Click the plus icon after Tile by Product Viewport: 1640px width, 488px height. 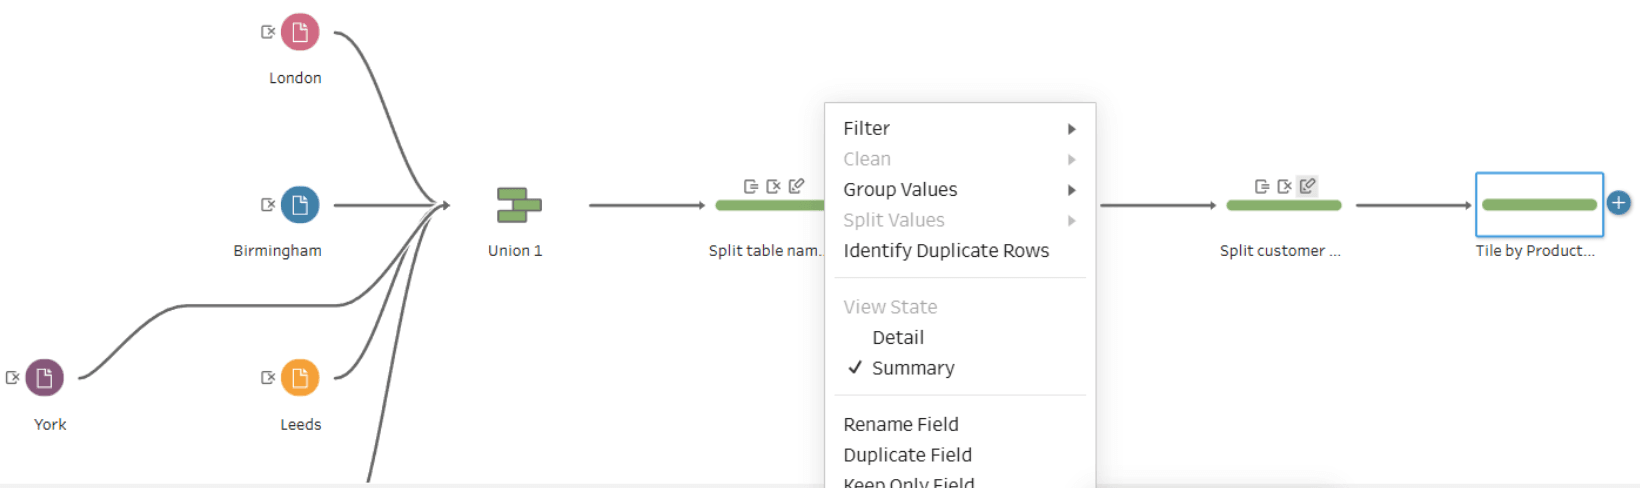click(1619, 203)
